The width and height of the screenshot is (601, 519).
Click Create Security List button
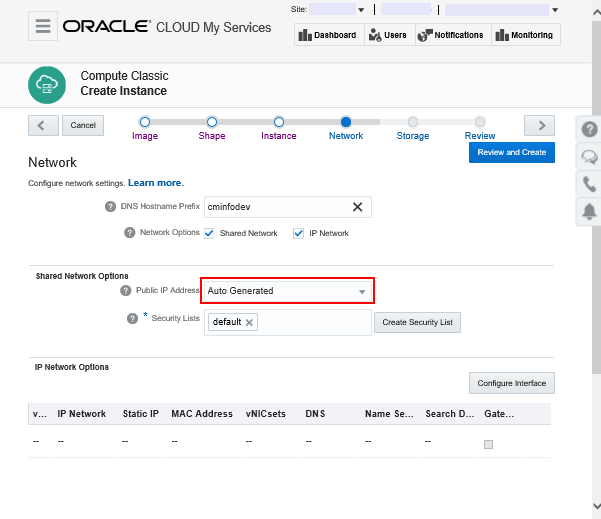[417, 322]
